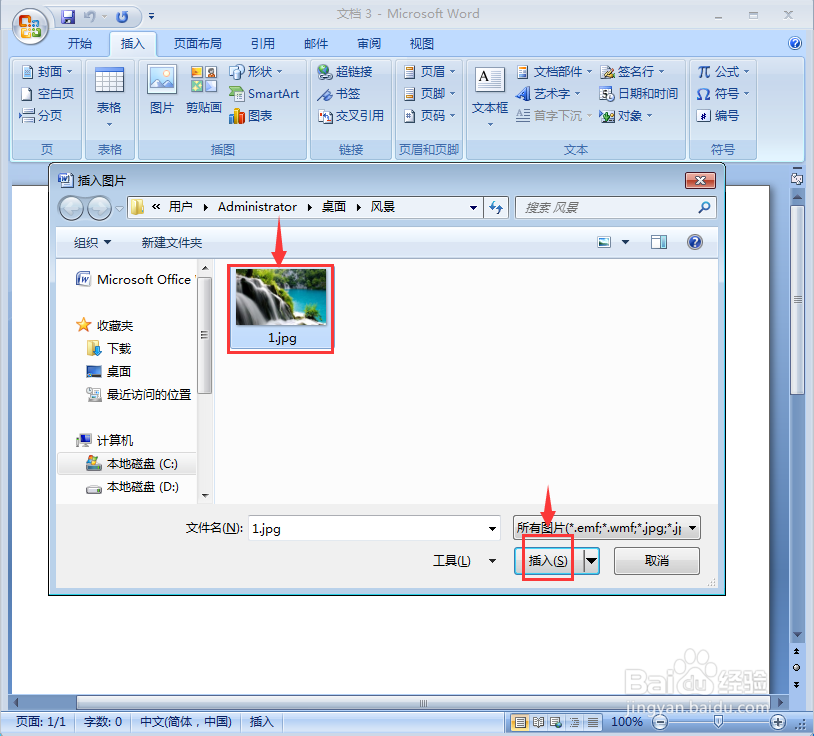This screenshot has height=736, width=814.
Task: Click Administrator in the address path
Action: coord(257,207)
